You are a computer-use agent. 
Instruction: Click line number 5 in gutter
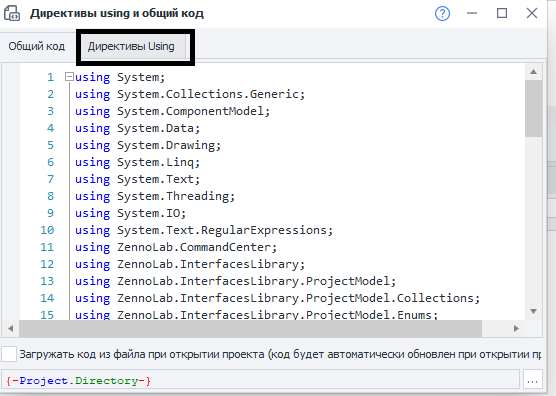click(50, 145)
